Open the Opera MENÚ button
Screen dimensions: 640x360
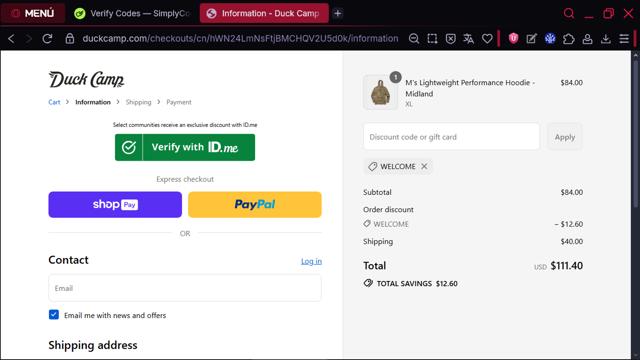pyautogui.click(x=33, y=13)
